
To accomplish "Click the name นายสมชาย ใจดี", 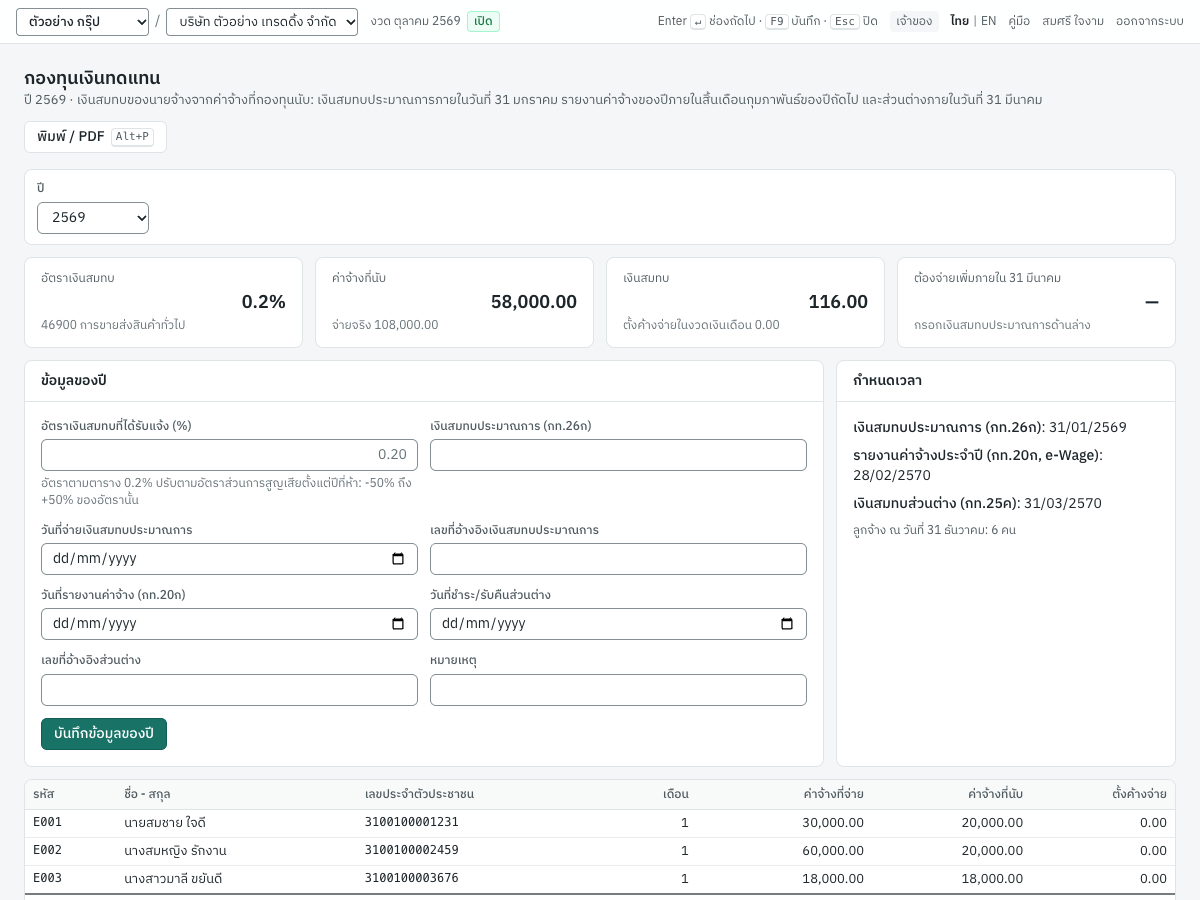I will (x=165, y=823).
